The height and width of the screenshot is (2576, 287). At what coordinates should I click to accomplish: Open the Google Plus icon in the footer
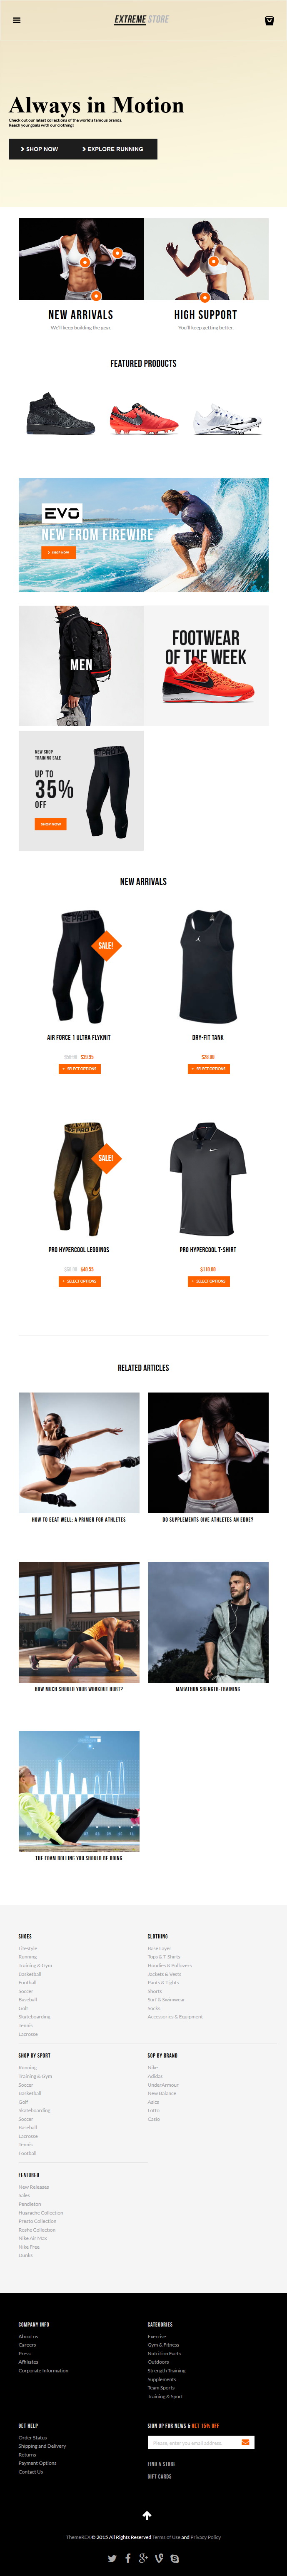(143, 2558)
